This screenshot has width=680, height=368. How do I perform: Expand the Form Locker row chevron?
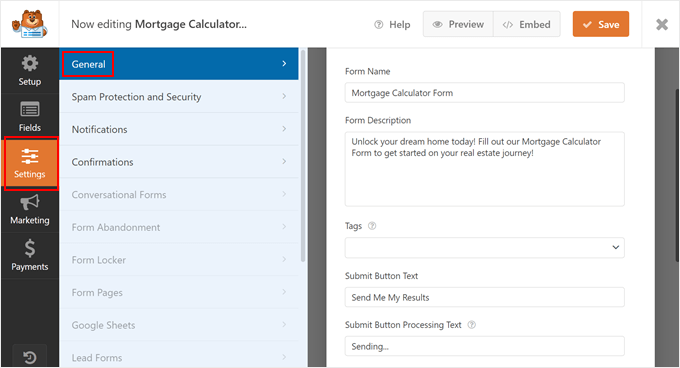point(284,259)
